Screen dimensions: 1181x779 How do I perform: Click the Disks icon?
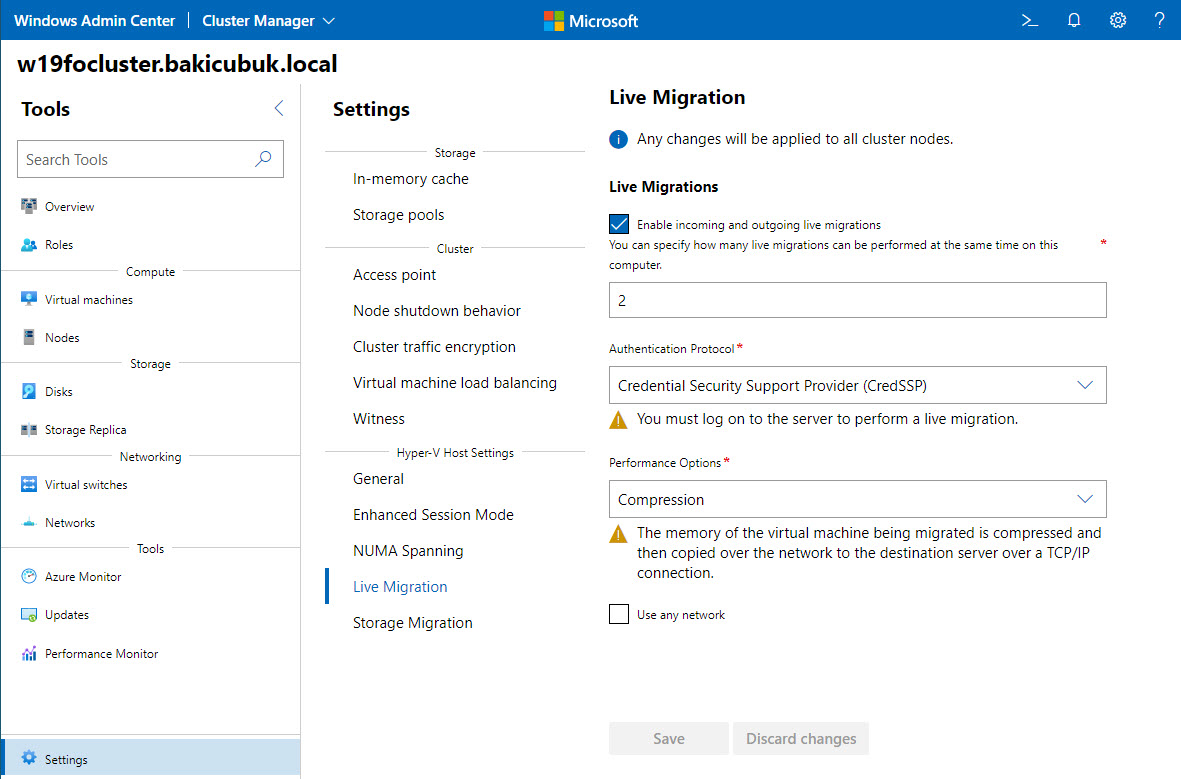[29, 392]
